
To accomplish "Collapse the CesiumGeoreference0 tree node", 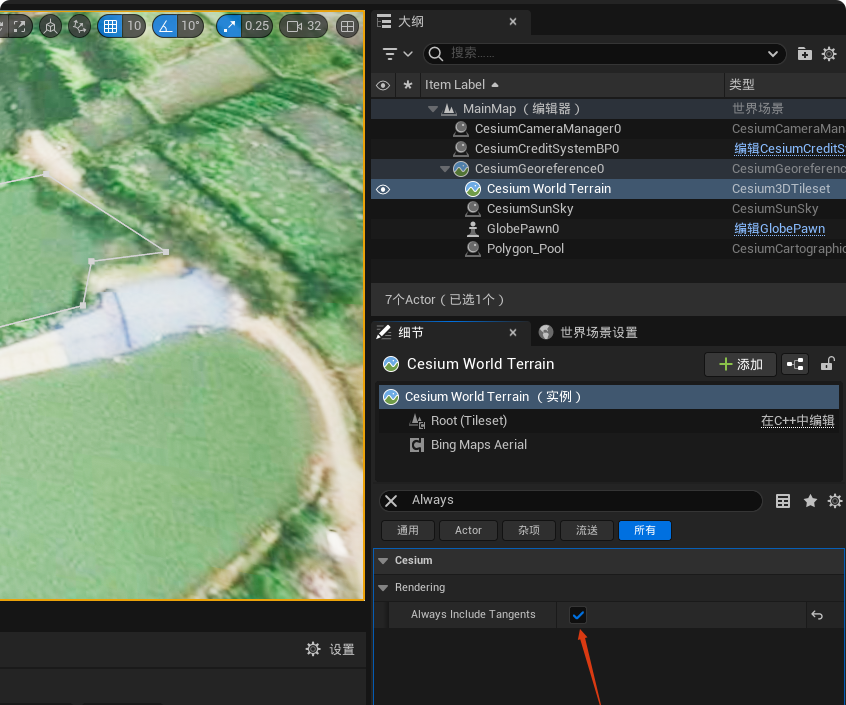I will point(445,169).
